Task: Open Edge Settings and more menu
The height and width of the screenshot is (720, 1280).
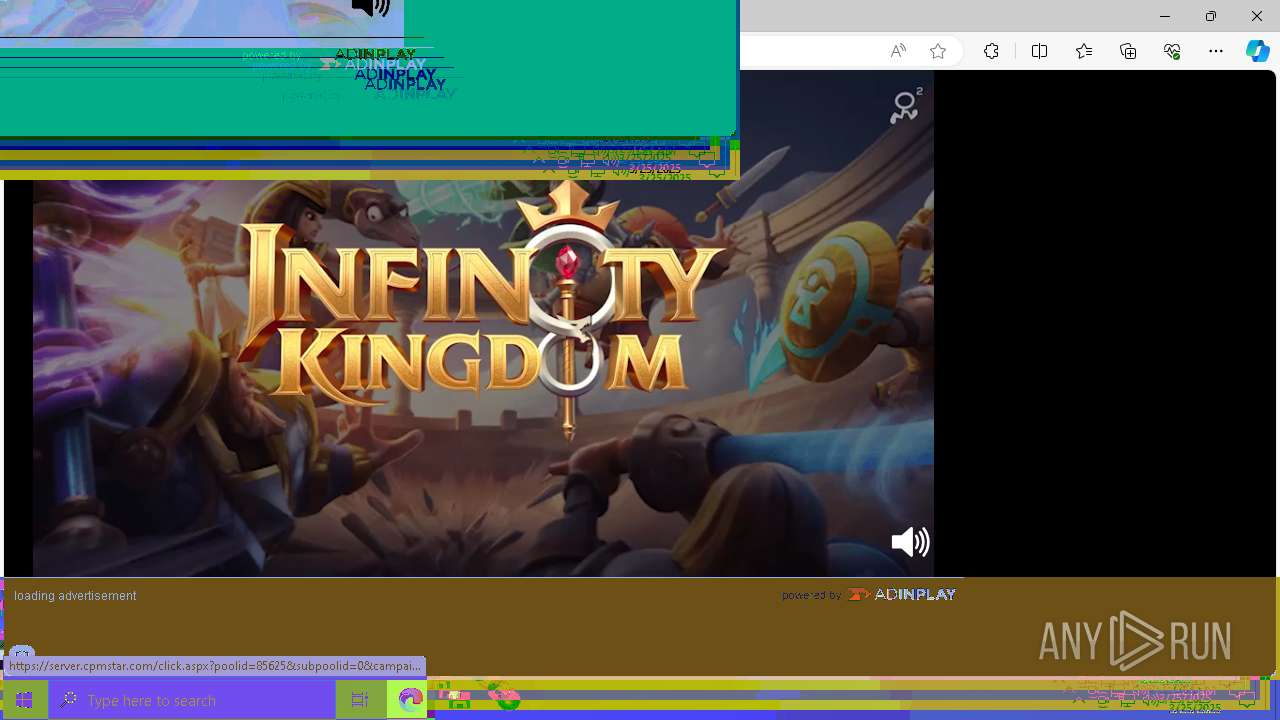Action: pos(1216,51)
